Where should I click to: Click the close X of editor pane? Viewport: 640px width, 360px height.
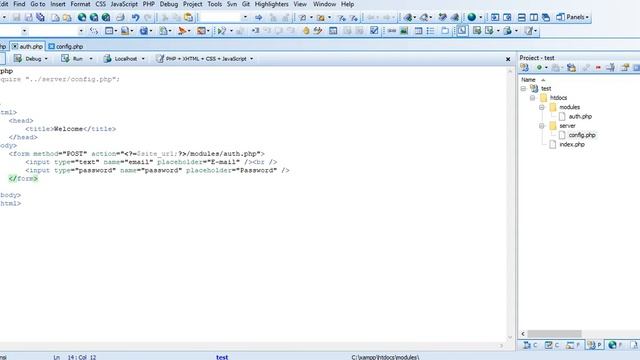pyautogui.click(x=508, y=59)
